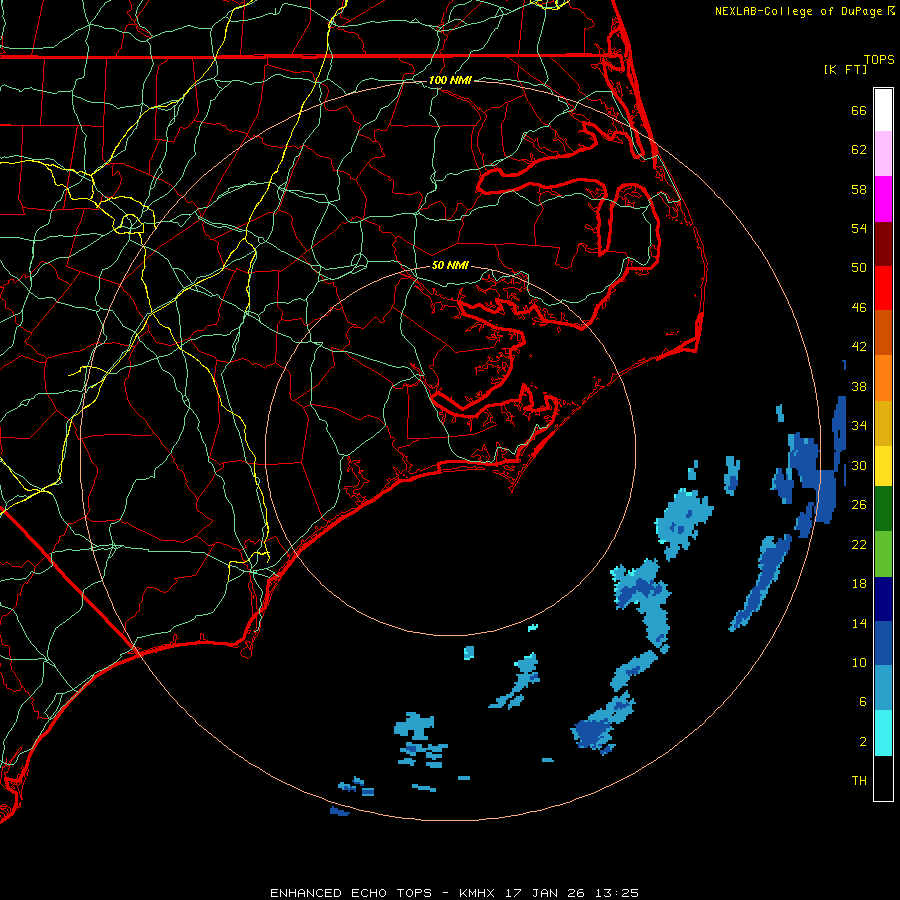Click the 'TOPS' legend title
The height and width of the screenshot is (900, 900).
879,59
